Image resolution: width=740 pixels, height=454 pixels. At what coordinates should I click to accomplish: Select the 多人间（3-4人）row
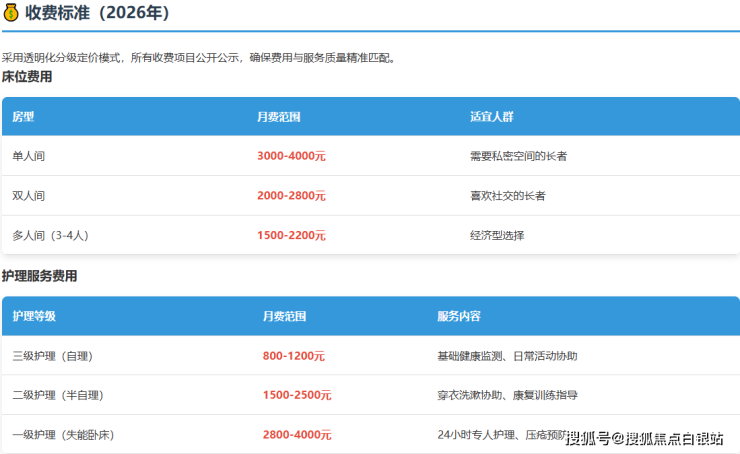51,236
